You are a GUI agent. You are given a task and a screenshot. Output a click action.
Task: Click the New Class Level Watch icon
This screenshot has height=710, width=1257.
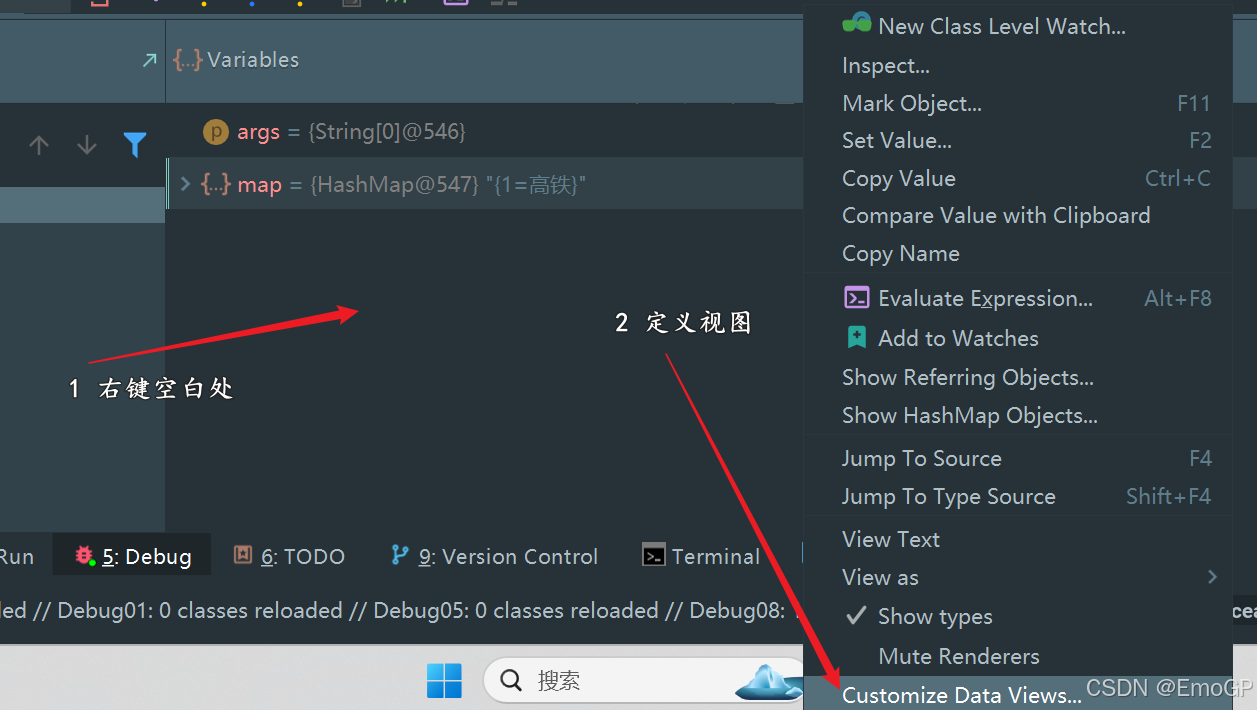[x=857, y=24]
